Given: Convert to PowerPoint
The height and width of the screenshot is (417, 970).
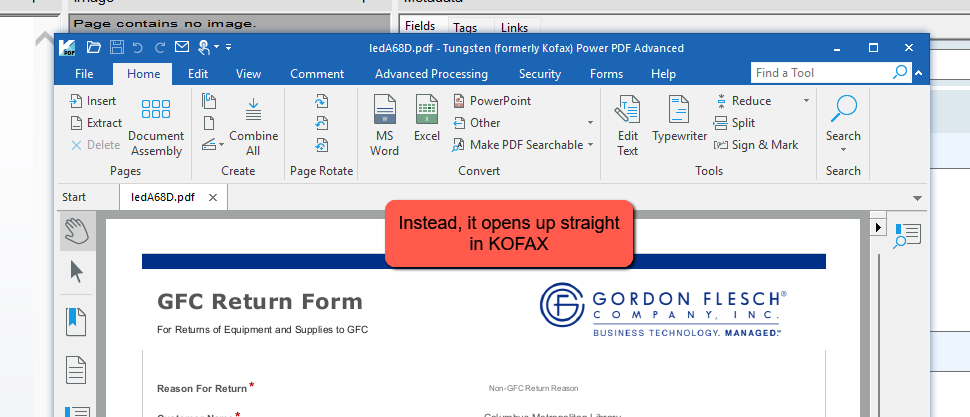Looking at the screenshot, I should [x=492, y=101].
